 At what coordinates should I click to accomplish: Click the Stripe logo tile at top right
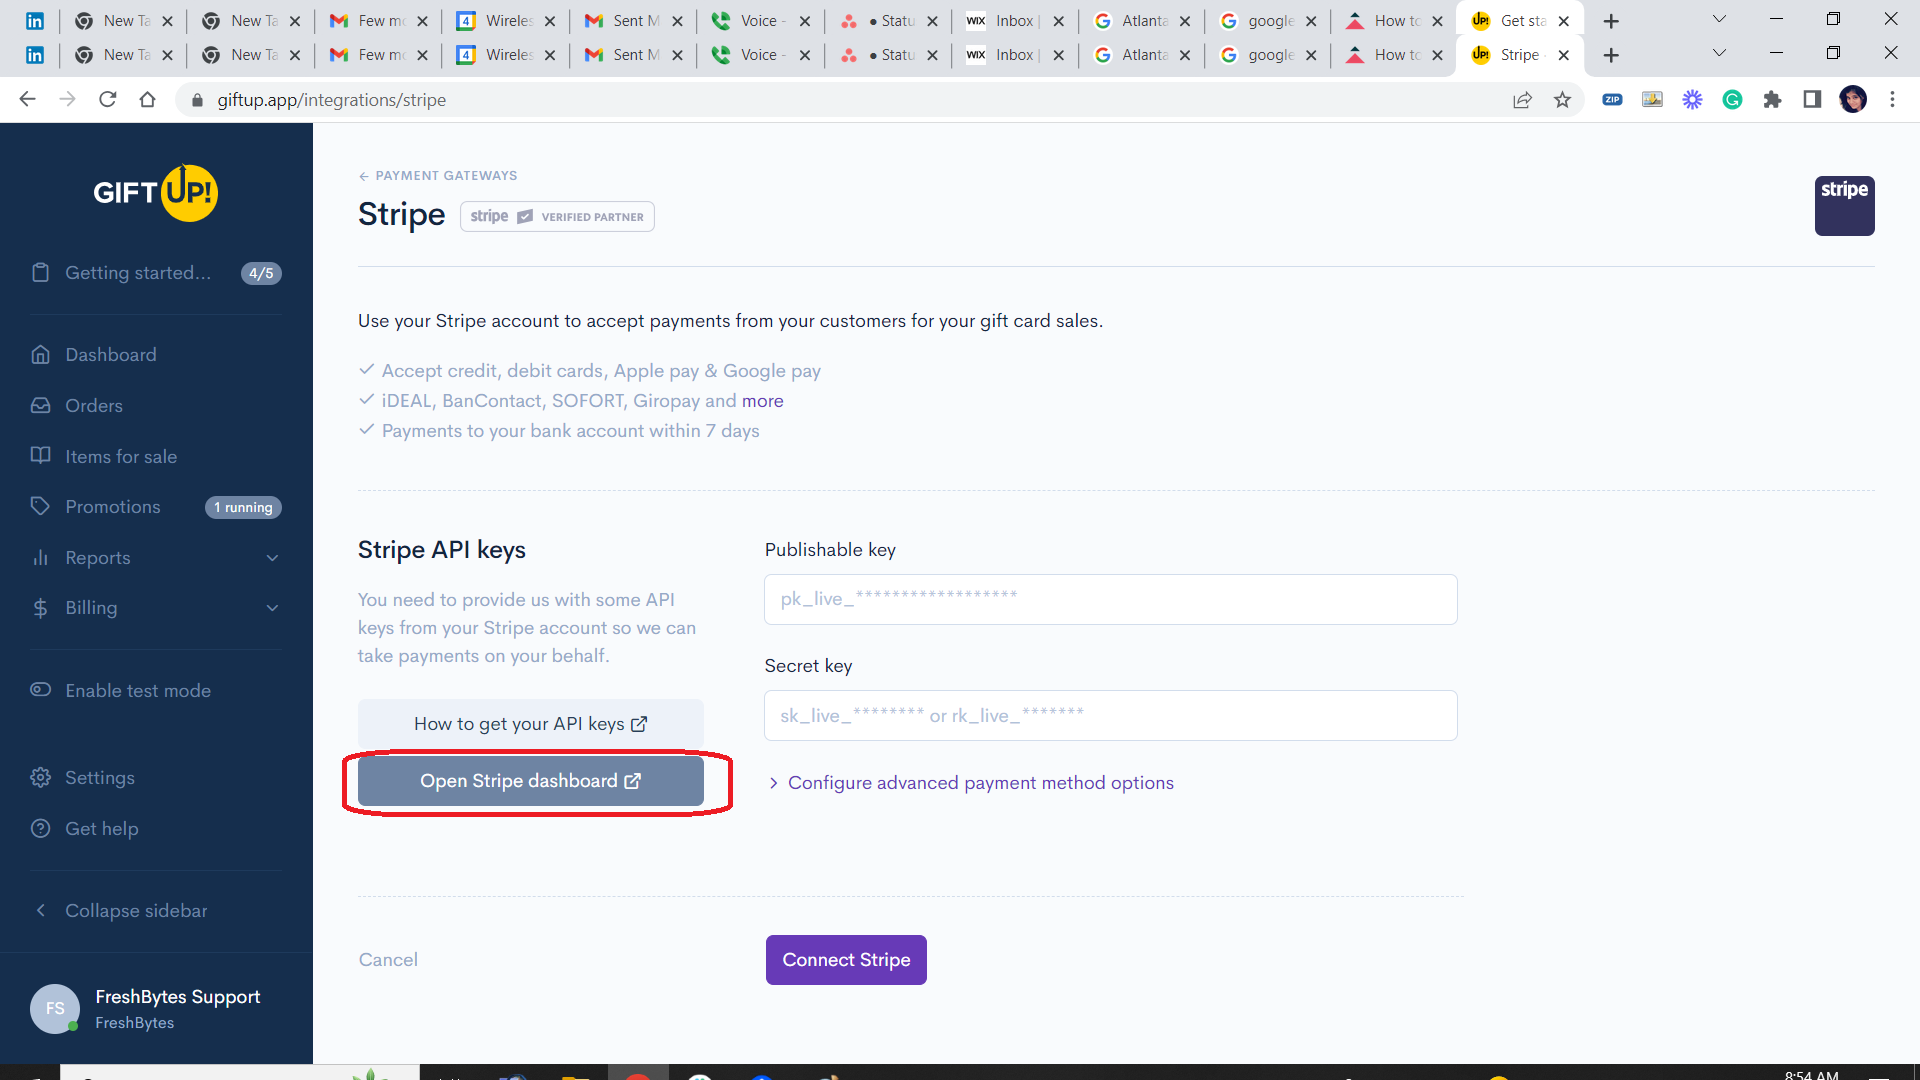coord(1843,206)
